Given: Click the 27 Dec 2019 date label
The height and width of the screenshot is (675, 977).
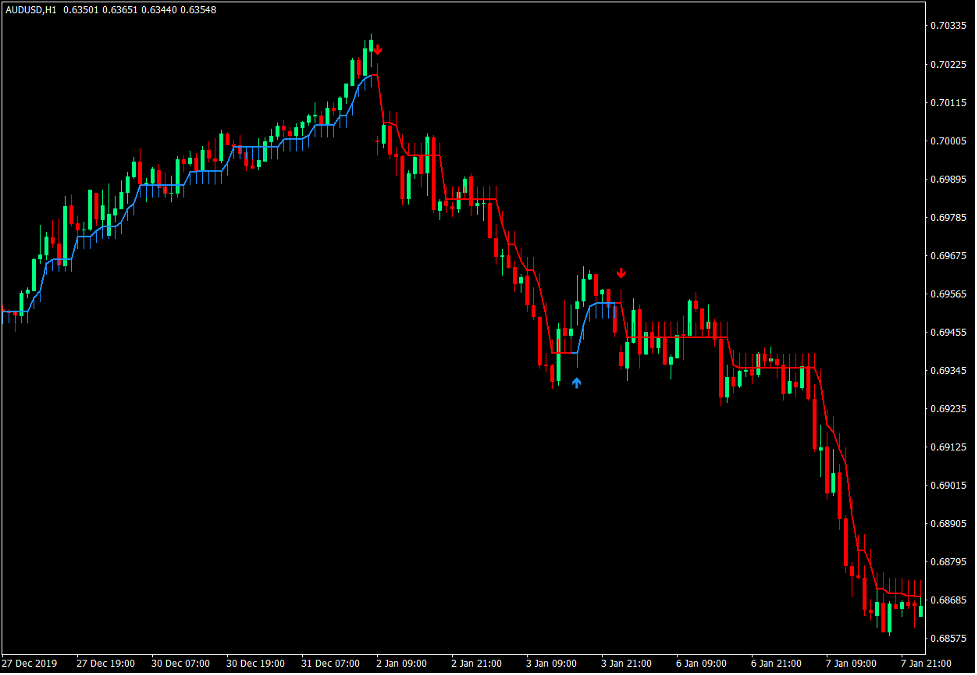Looking at the screenshot, I should [30, 663].
